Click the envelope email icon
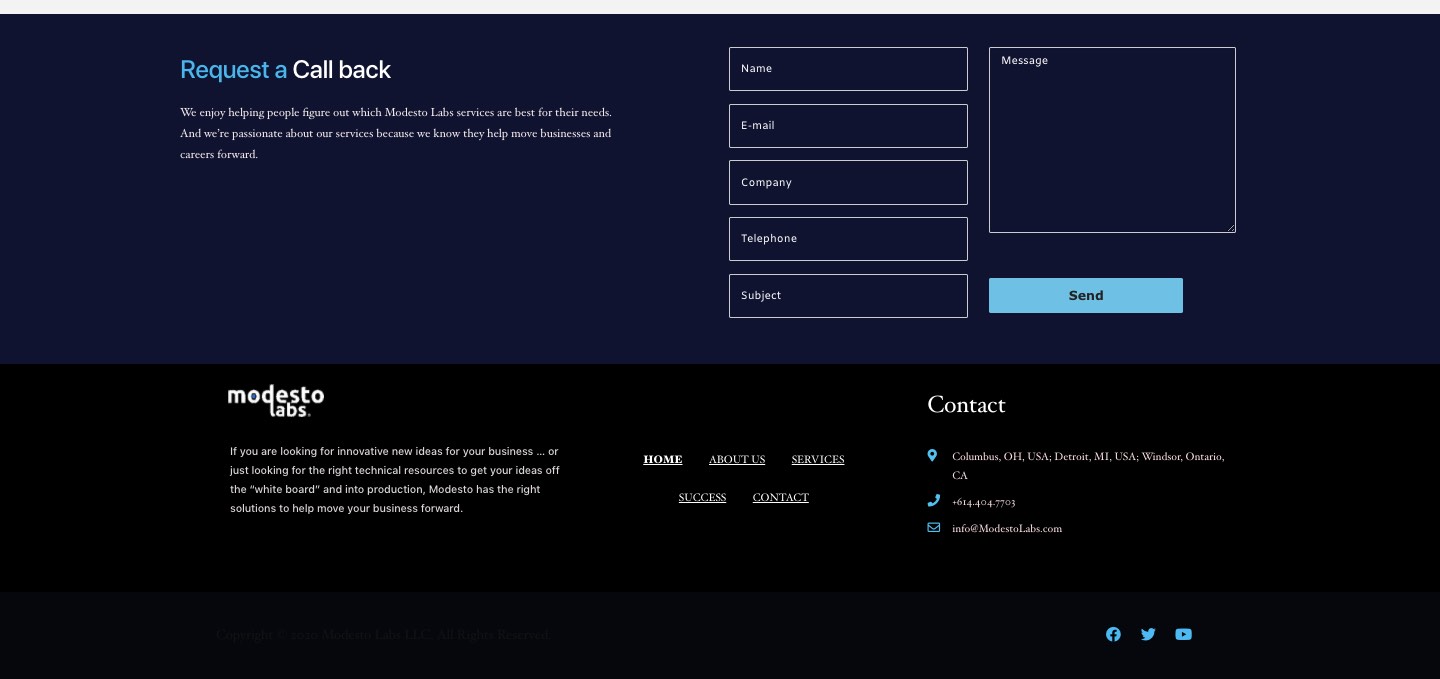1440x679 pixels. coord(933,528)
